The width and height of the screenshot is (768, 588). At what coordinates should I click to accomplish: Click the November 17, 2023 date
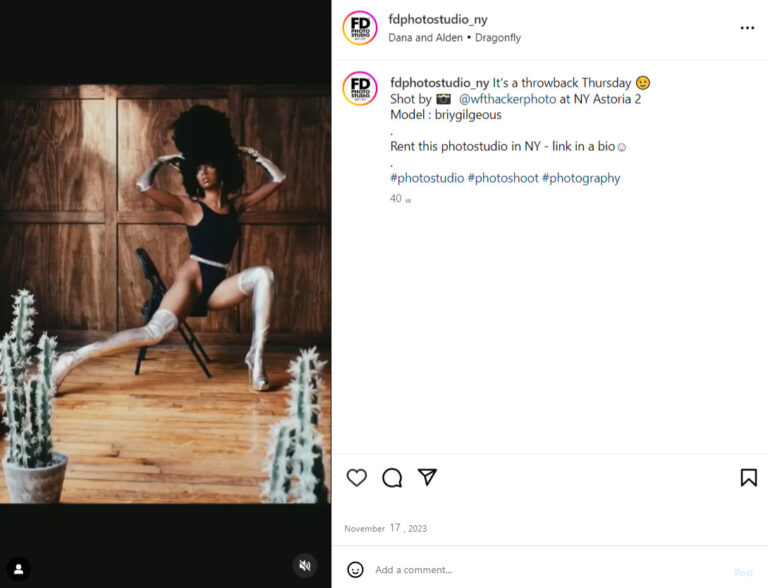click(385, 528)
